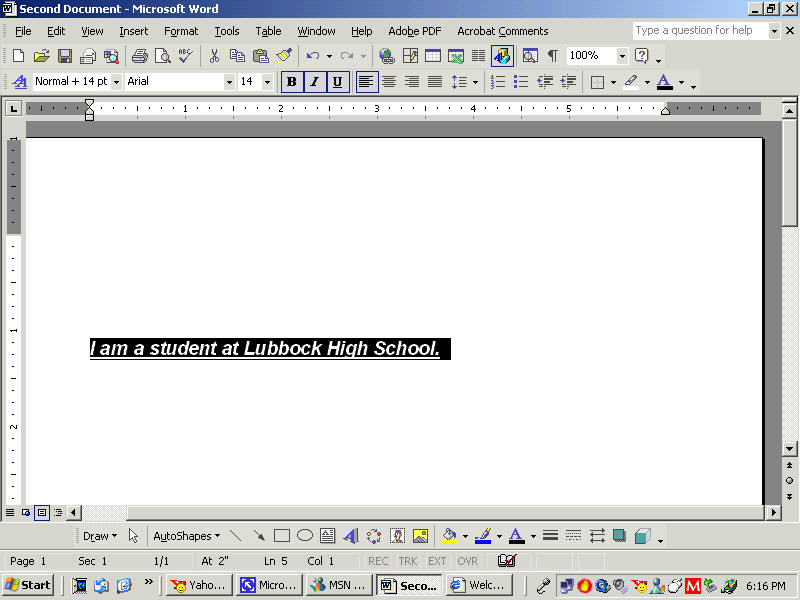Set alignment to Align Left

[x=366, y=82]
